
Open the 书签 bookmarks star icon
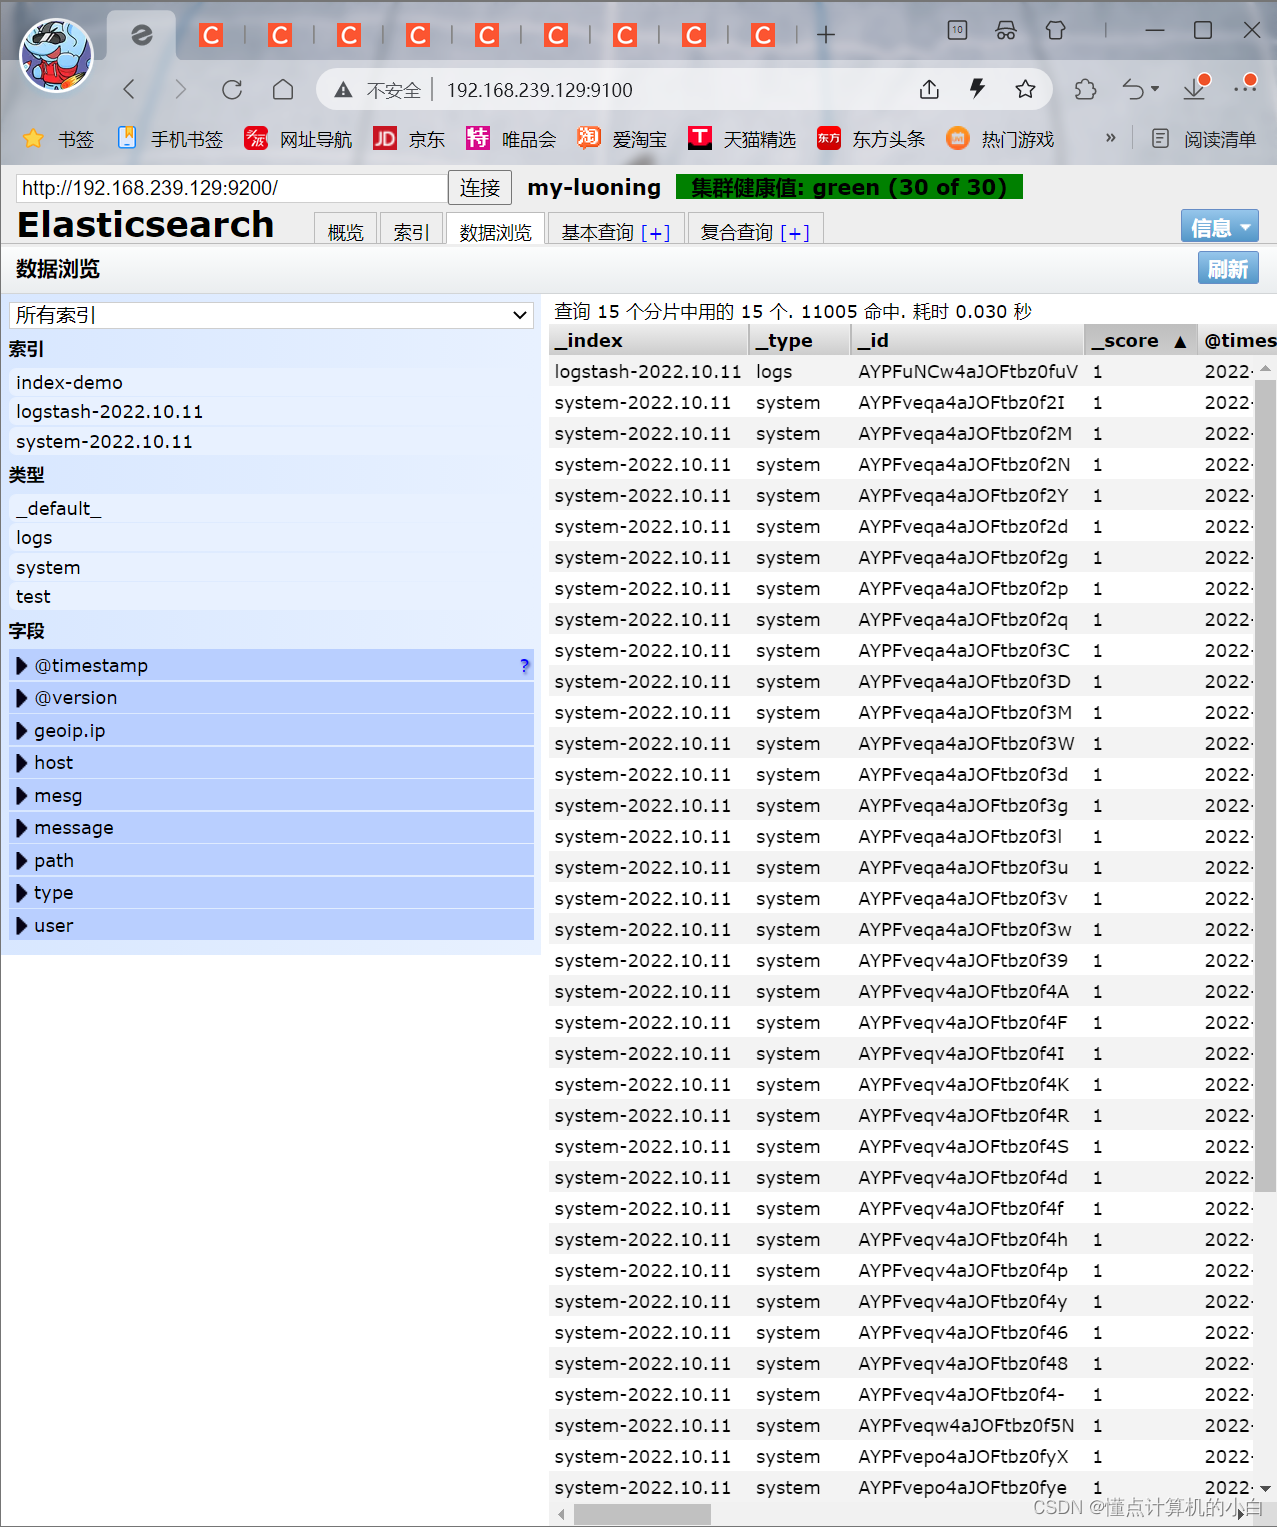point(33,139)
